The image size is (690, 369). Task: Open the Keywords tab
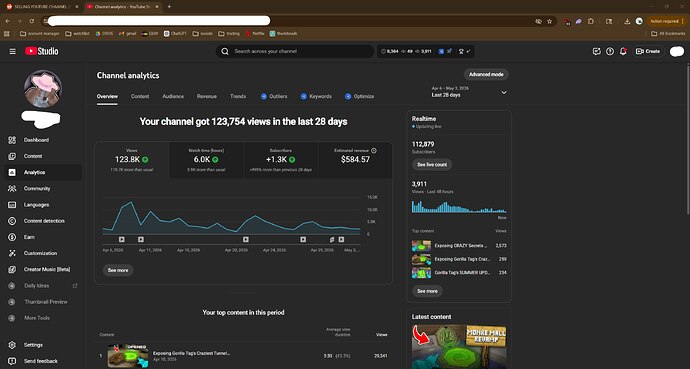coord(316,96)
